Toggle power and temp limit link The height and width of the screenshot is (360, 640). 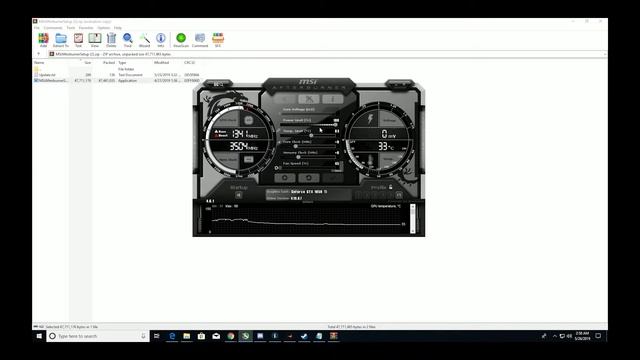(279, 131)
